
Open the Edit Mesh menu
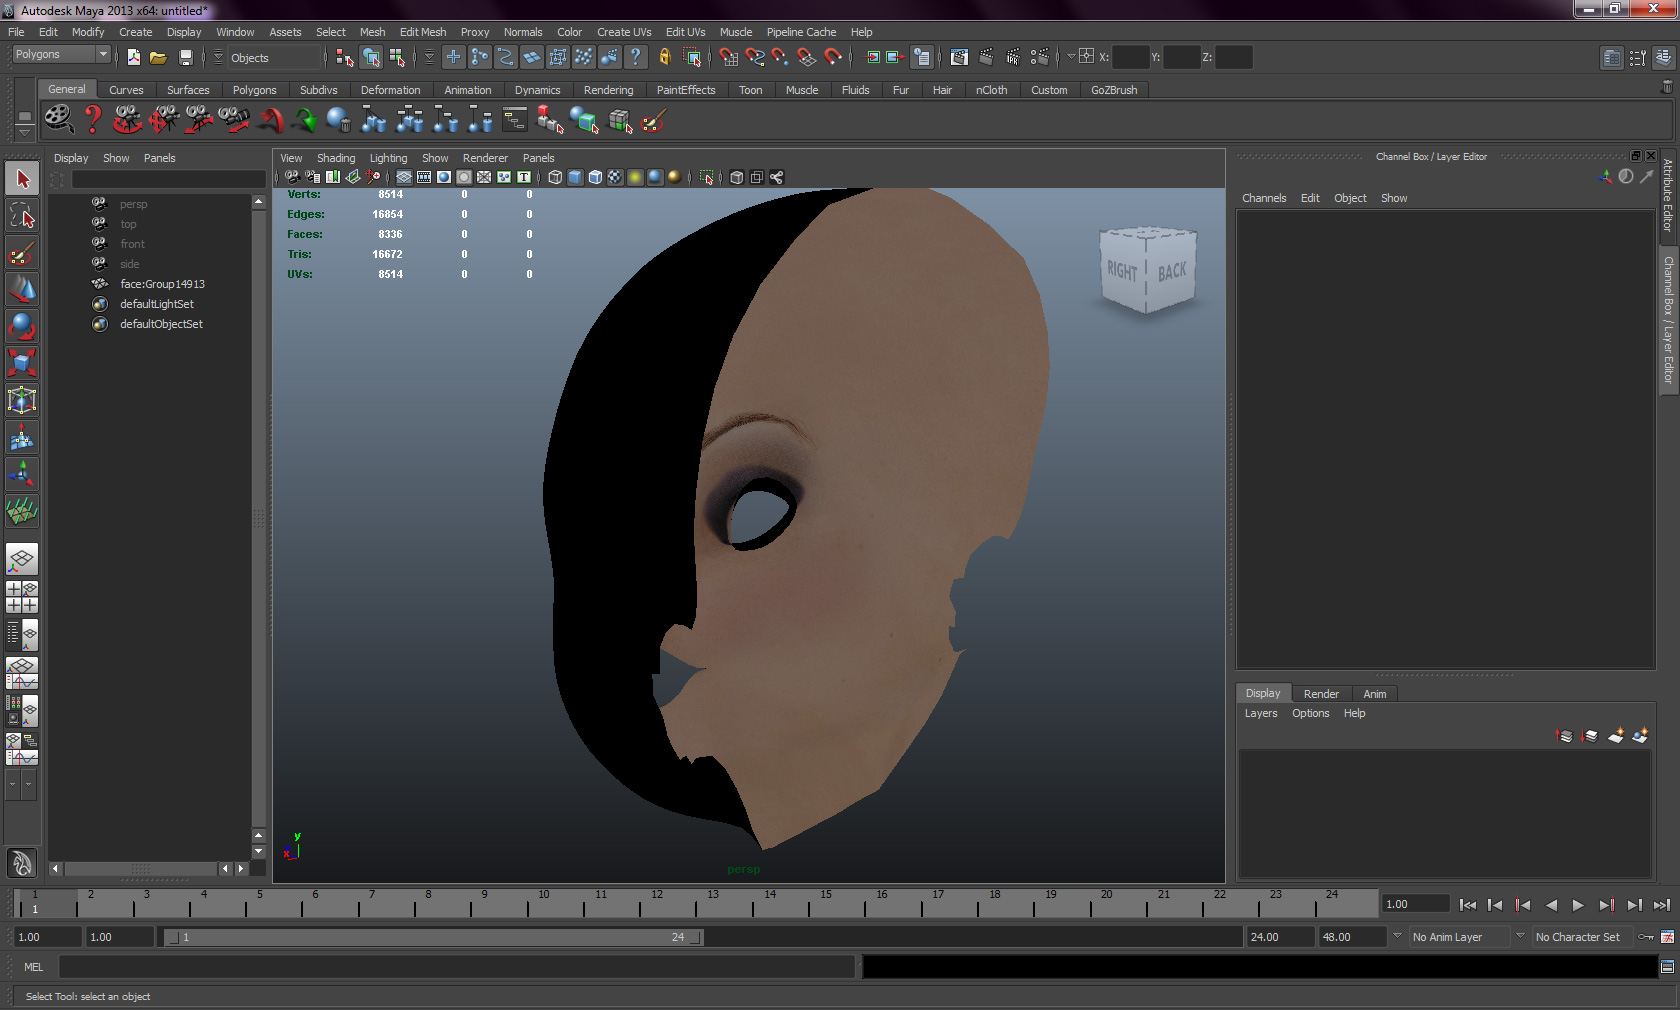(x=423, y=32)
